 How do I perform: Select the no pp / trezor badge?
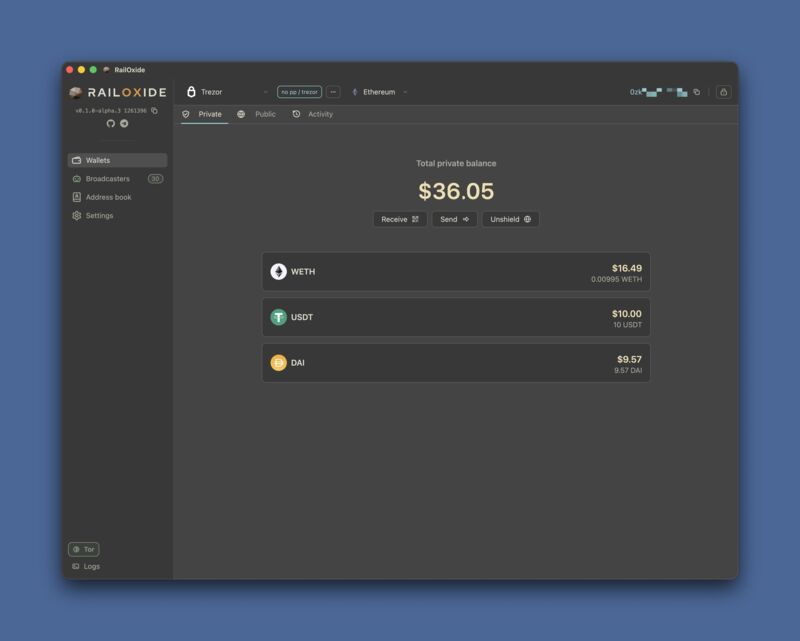[x=299, y=92]
